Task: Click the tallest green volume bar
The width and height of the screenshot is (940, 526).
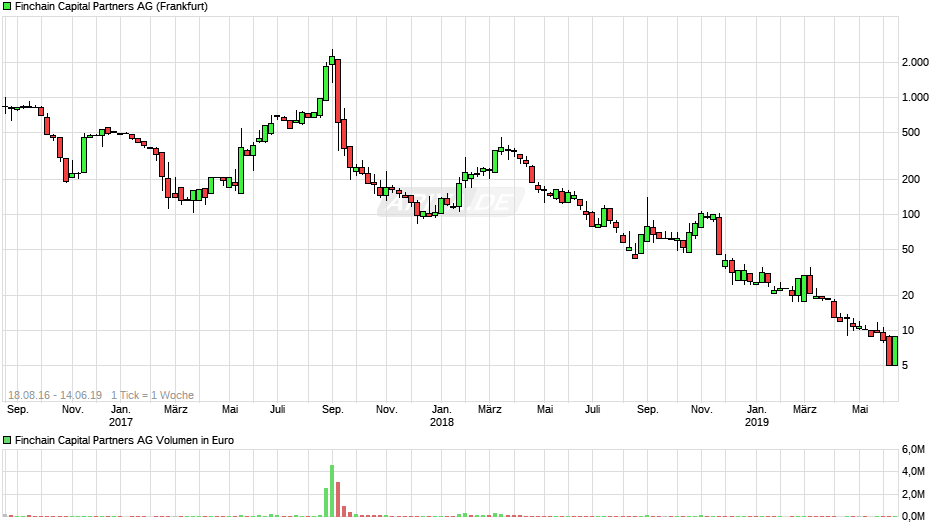Action: tap(332, 491)
